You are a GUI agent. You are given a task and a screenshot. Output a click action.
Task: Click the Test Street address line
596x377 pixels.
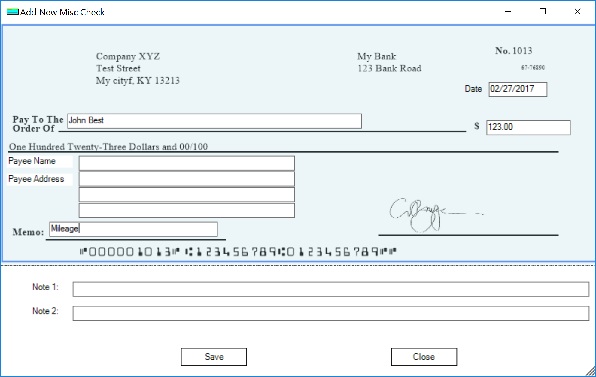tap(118, 68)
